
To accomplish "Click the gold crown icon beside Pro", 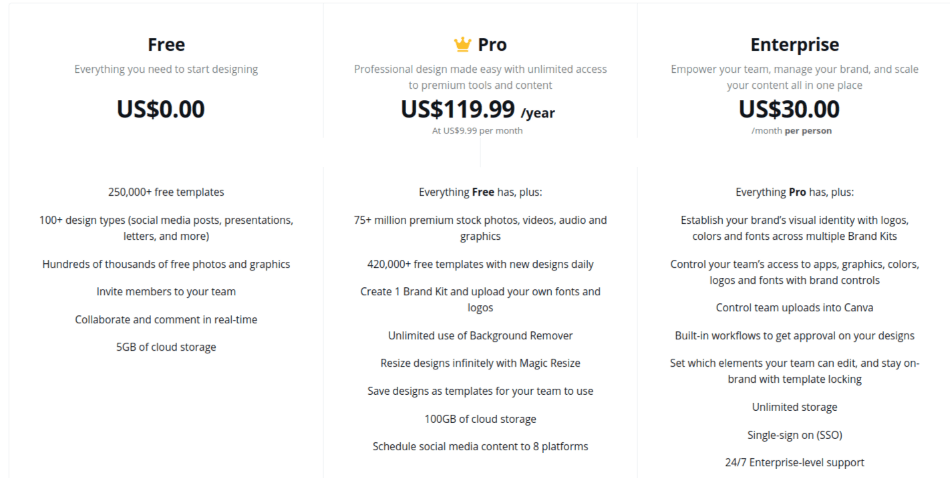I will [462, 44].
